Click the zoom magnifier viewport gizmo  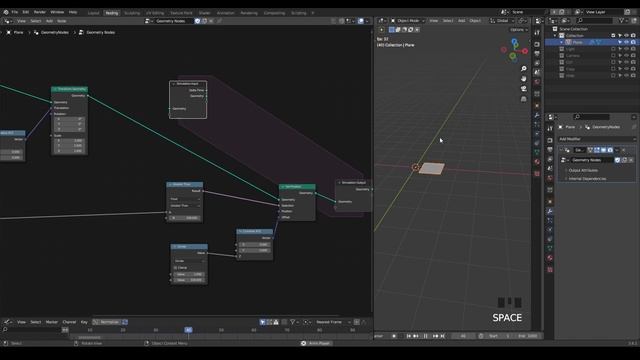point(524,69)
